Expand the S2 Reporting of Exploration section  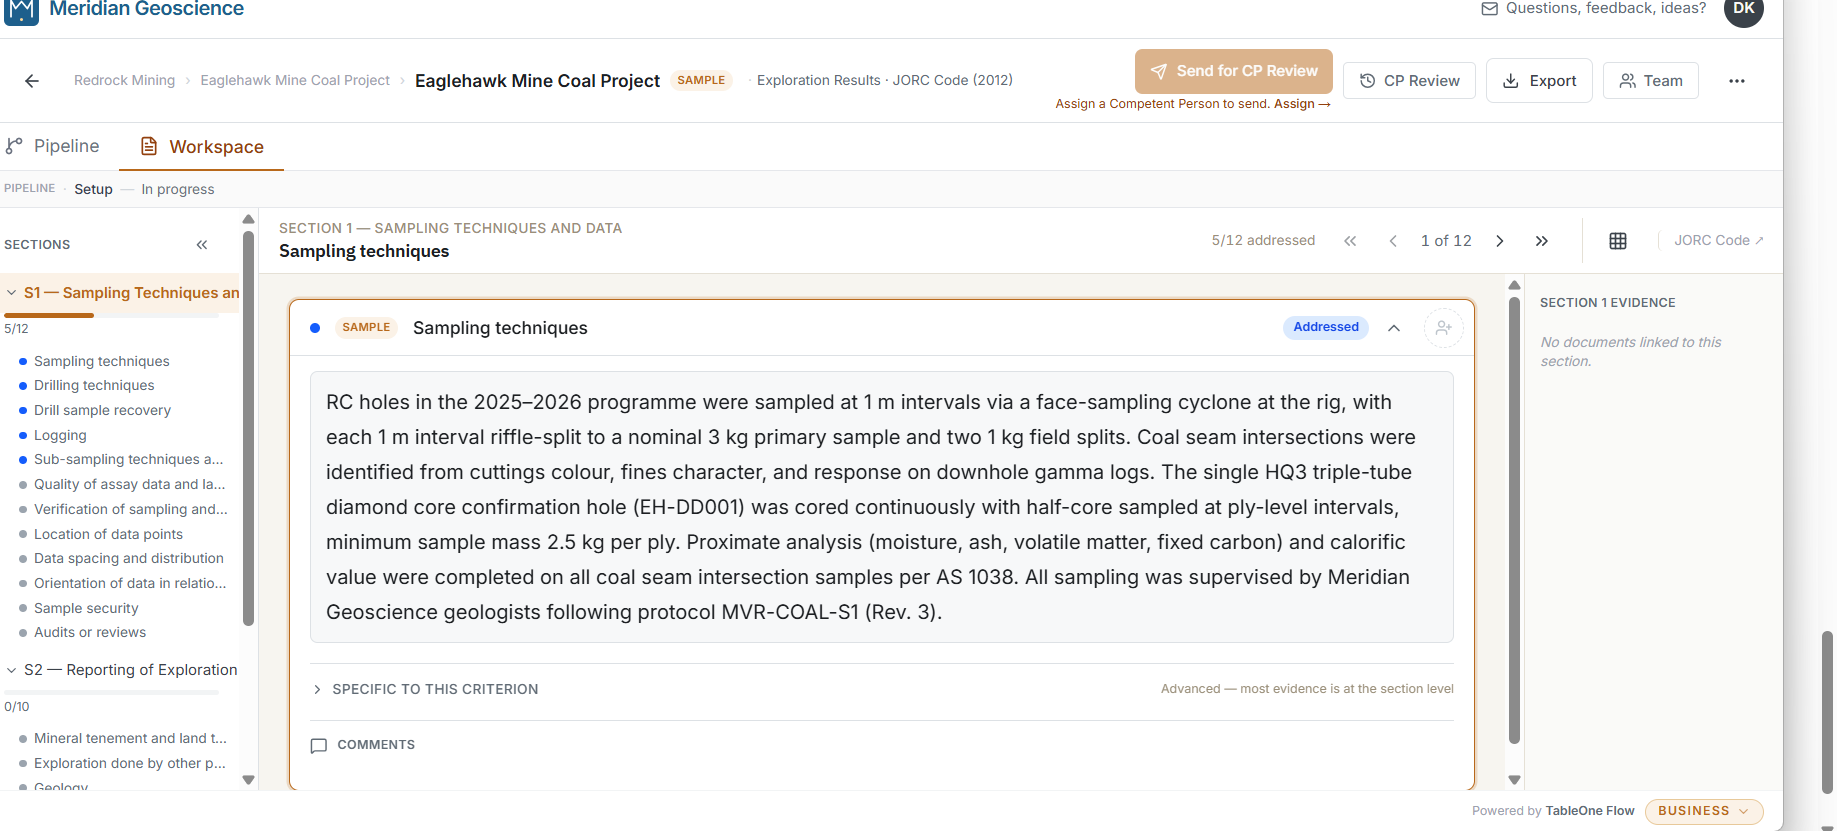12,670
